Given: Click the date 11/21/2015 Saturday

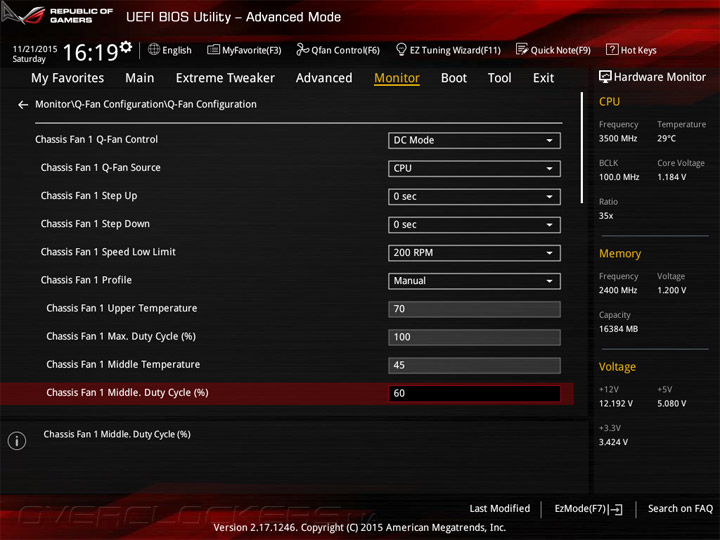Looking at the screenshot, I should (x=34, y=54).
